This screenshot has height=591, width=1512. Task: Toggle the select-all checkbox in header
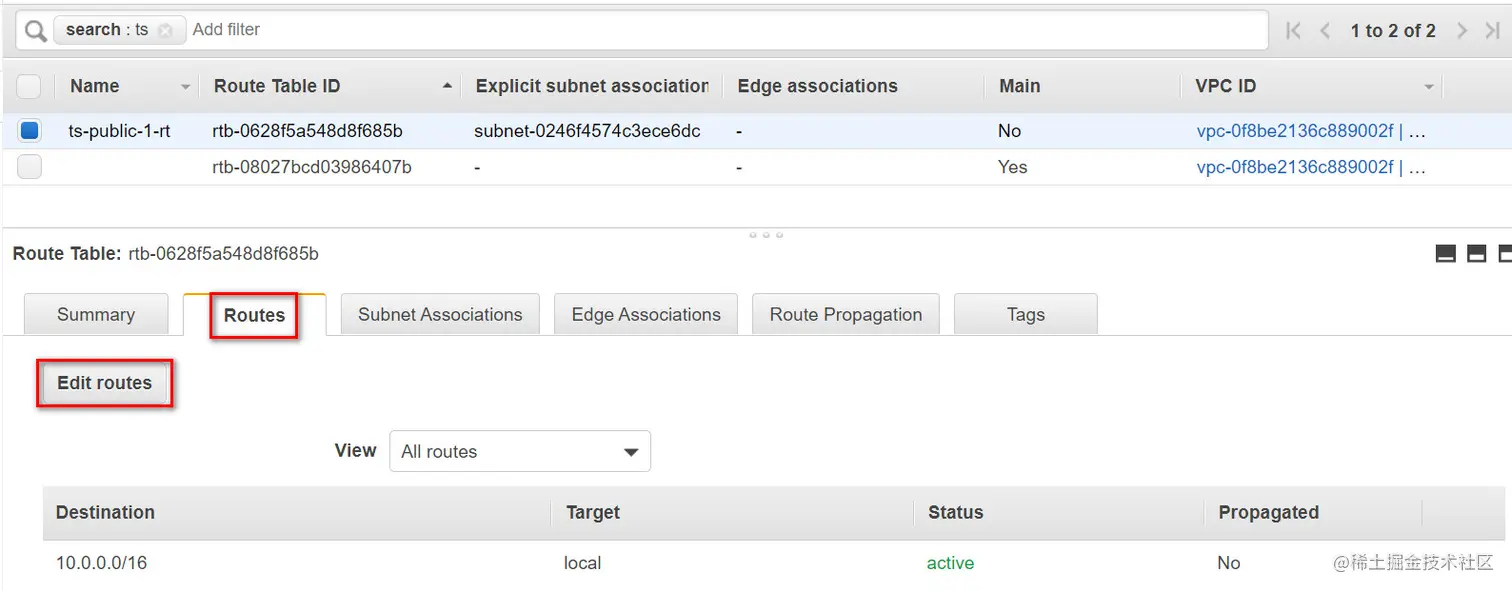(29, 86)
